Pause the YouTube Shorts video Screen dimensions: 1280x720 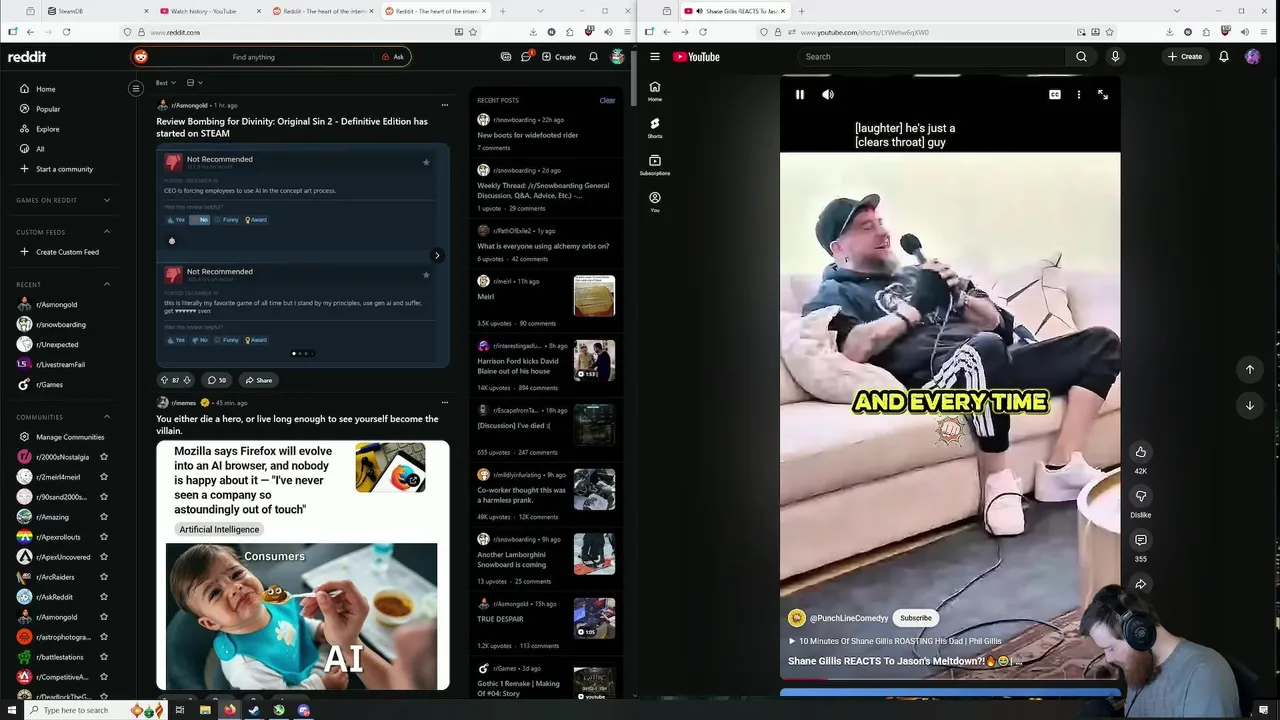point(800,94)
